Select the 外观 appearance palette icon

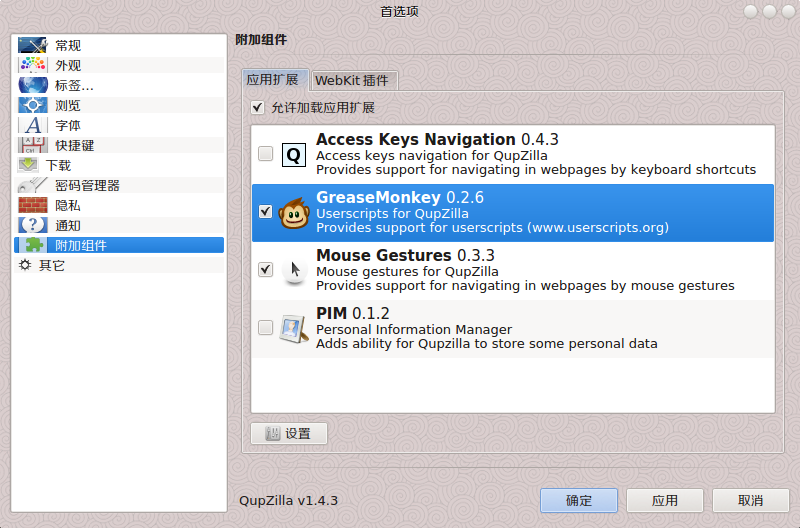[x=33, y=65]
